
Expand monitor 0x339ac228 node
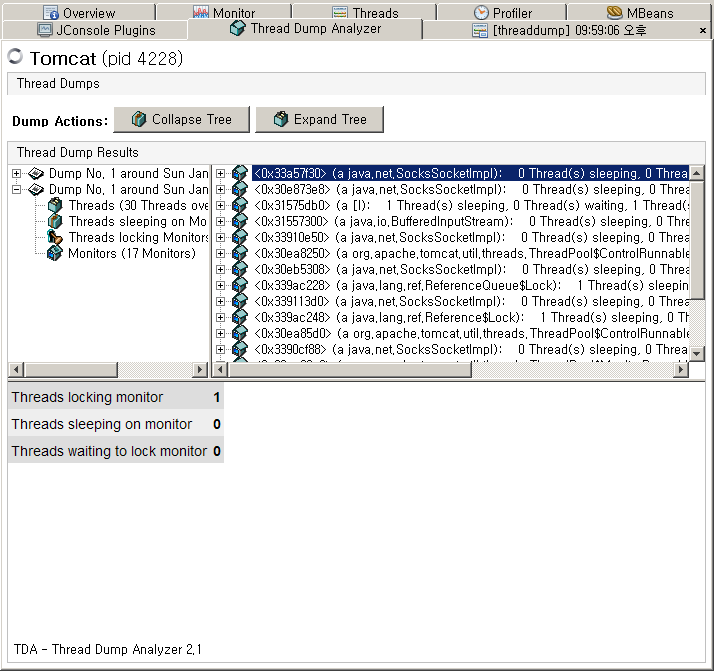click(x=220, y=285)
